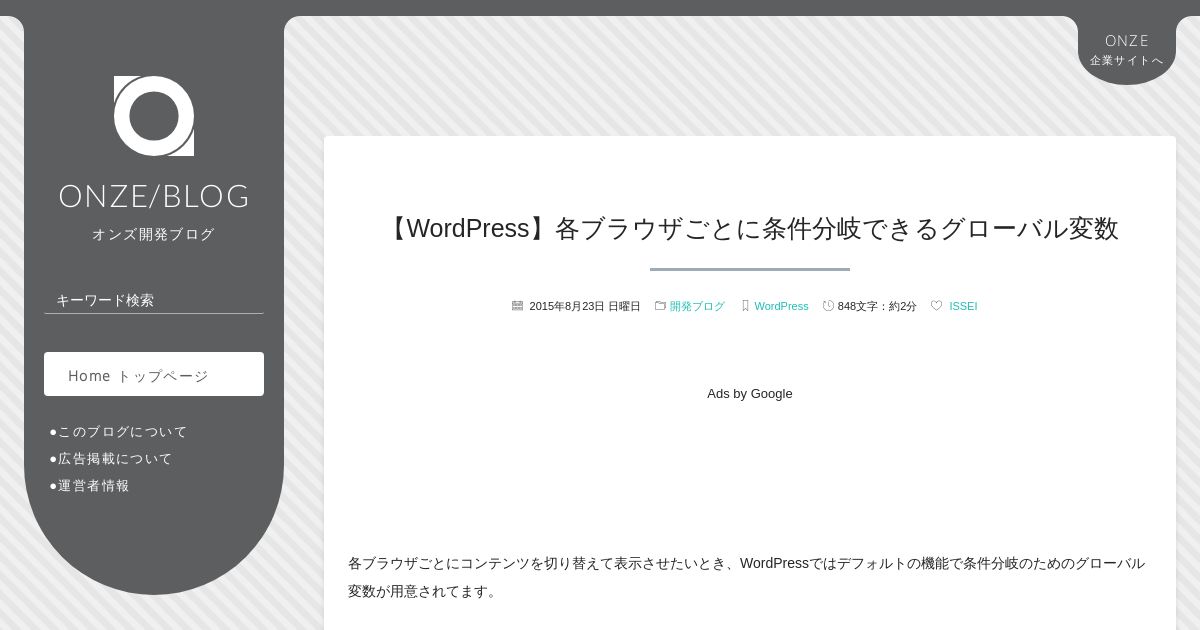
Task: Click the Ads by Google label
Action: 750,394
